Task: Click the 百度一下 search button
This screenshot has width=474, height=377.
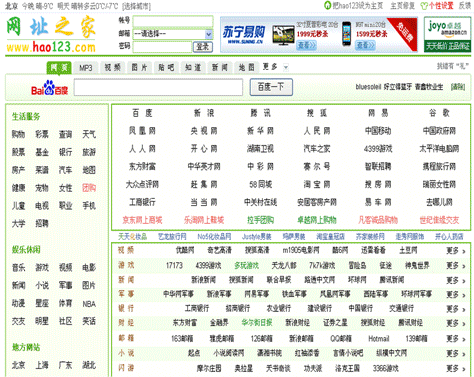Action: 271,87
